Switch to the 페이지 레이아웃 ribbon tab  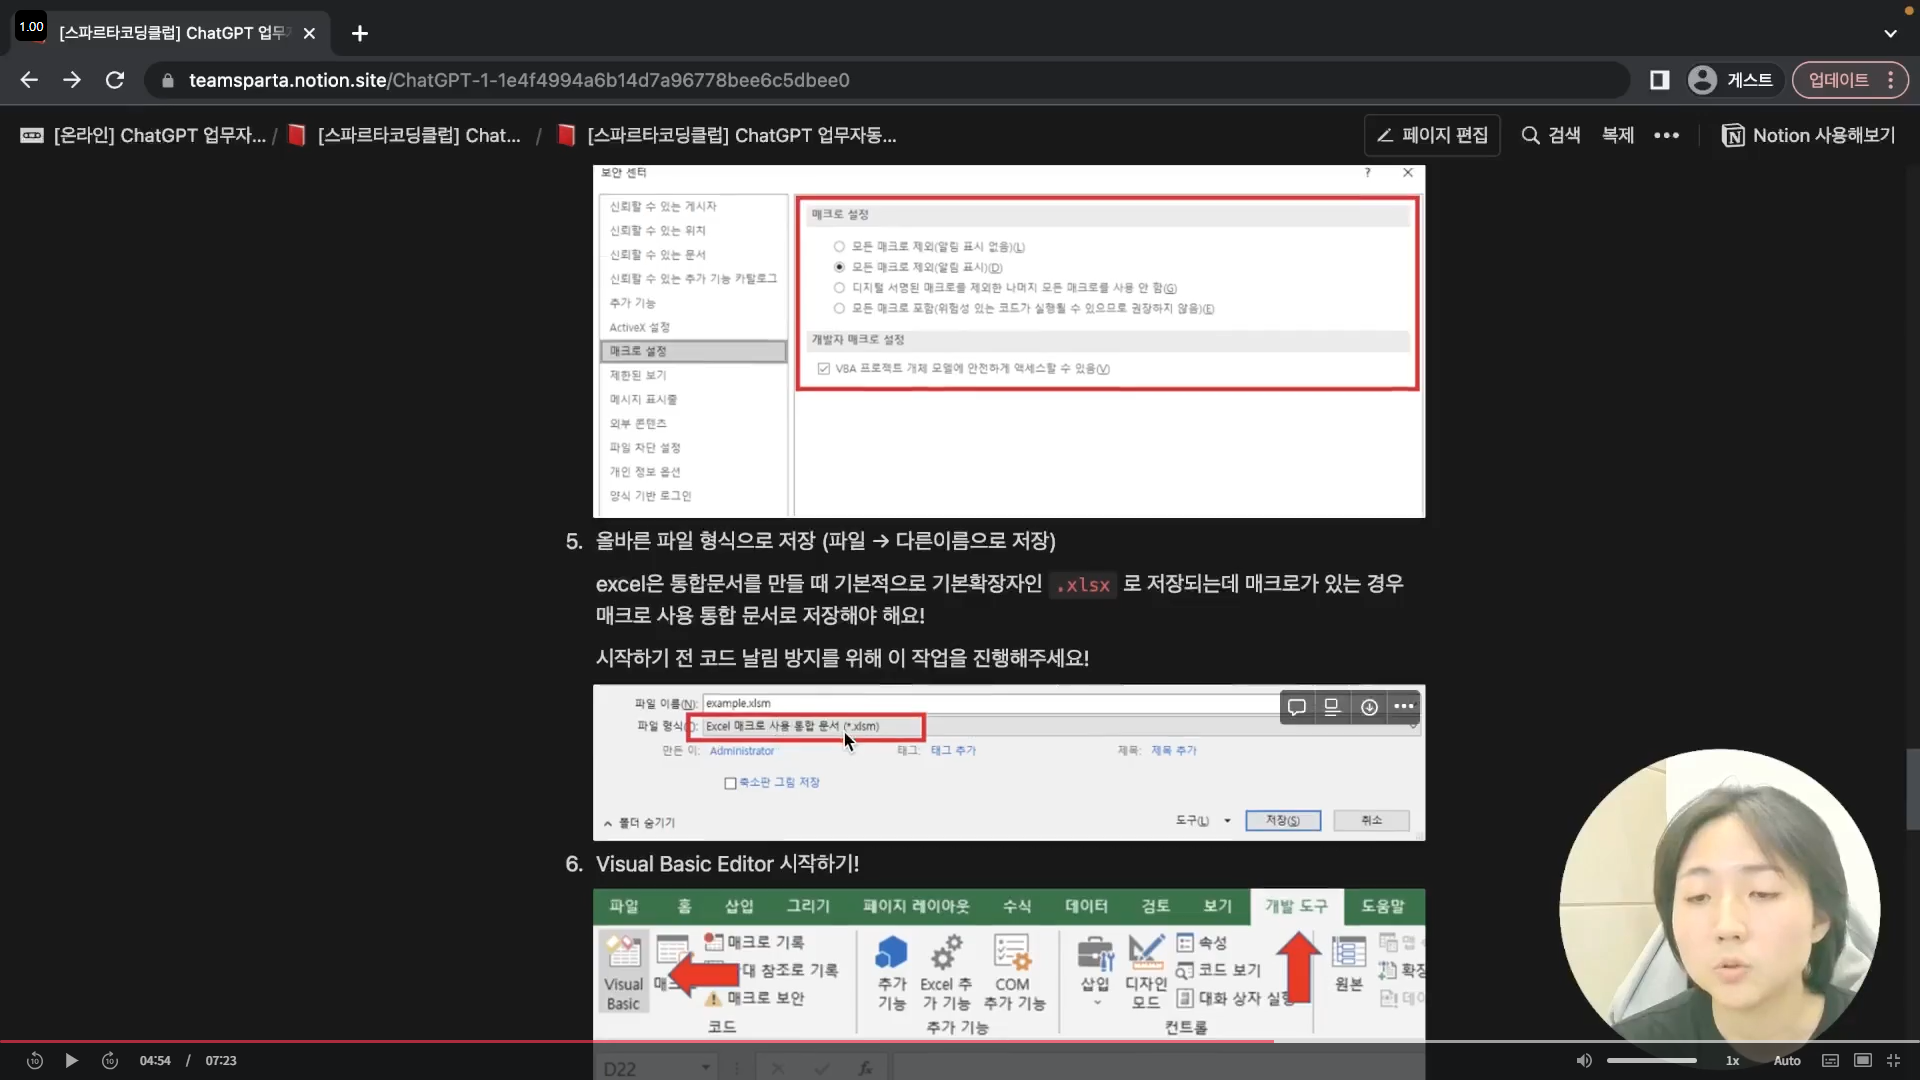coord(916,906)
